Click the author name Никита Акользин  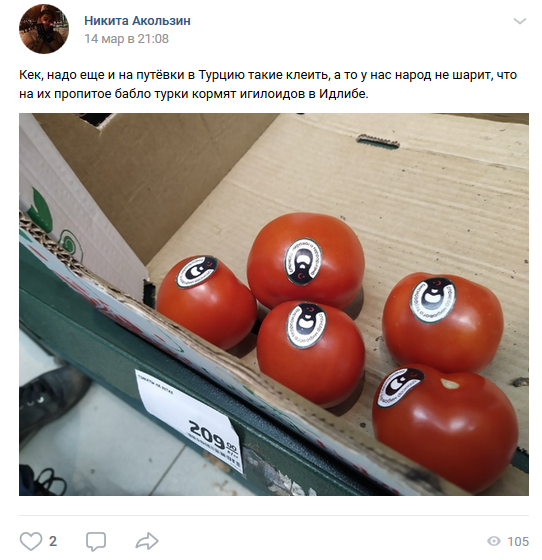click(x=137, y=21)
